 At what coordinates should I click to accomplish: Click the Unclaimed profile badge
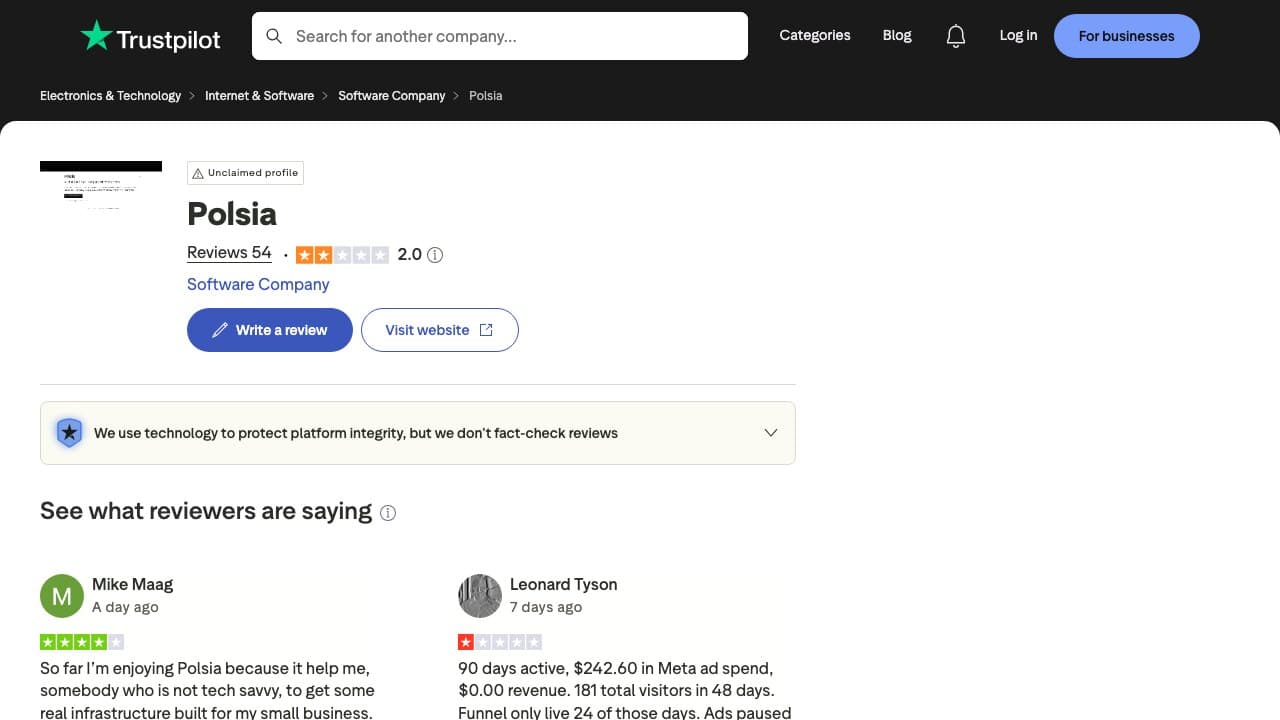pyautogui.click(x=245, y=173)
